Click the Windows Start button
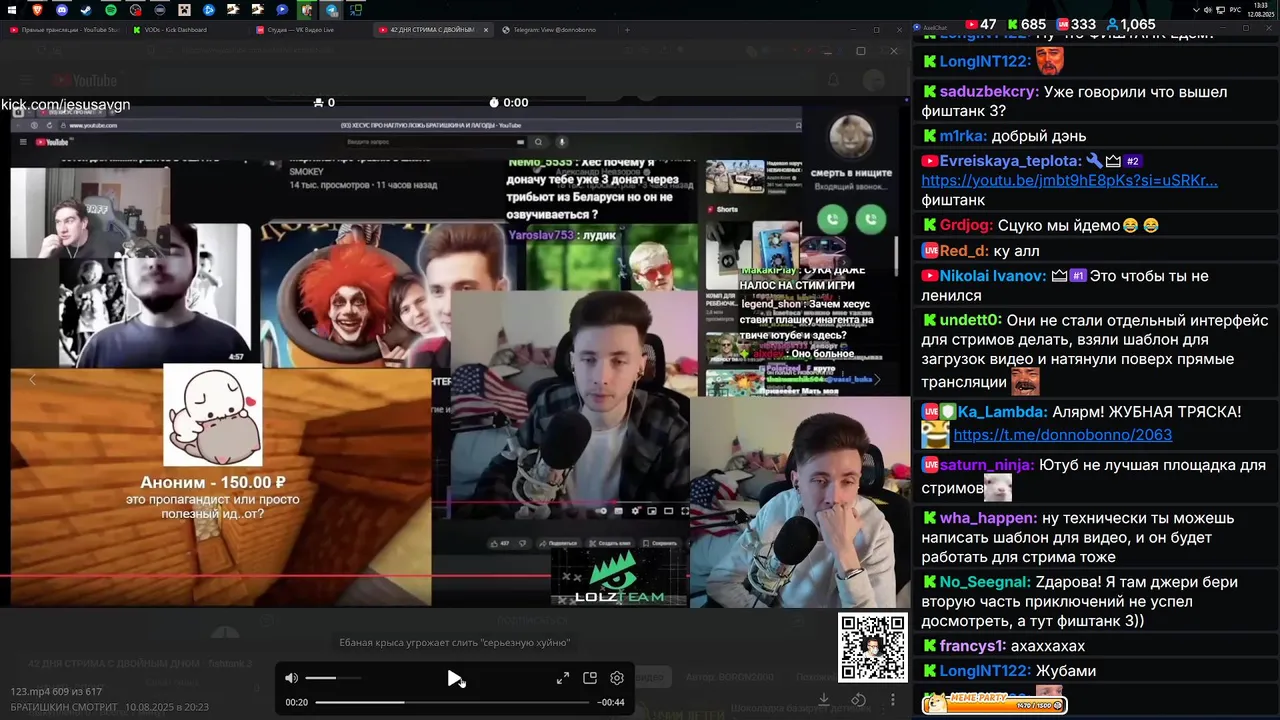Viewport: 1280px width, 720px height. [12, 9]
